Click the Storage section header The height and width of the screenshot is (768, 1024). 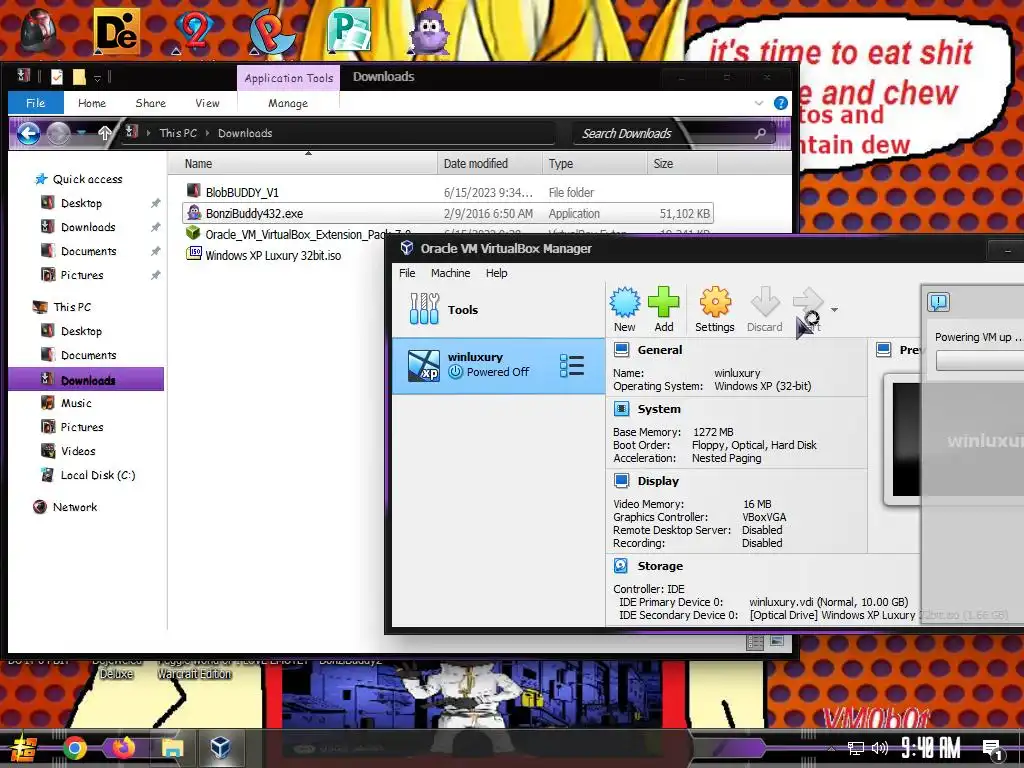(x=660, y=566)
